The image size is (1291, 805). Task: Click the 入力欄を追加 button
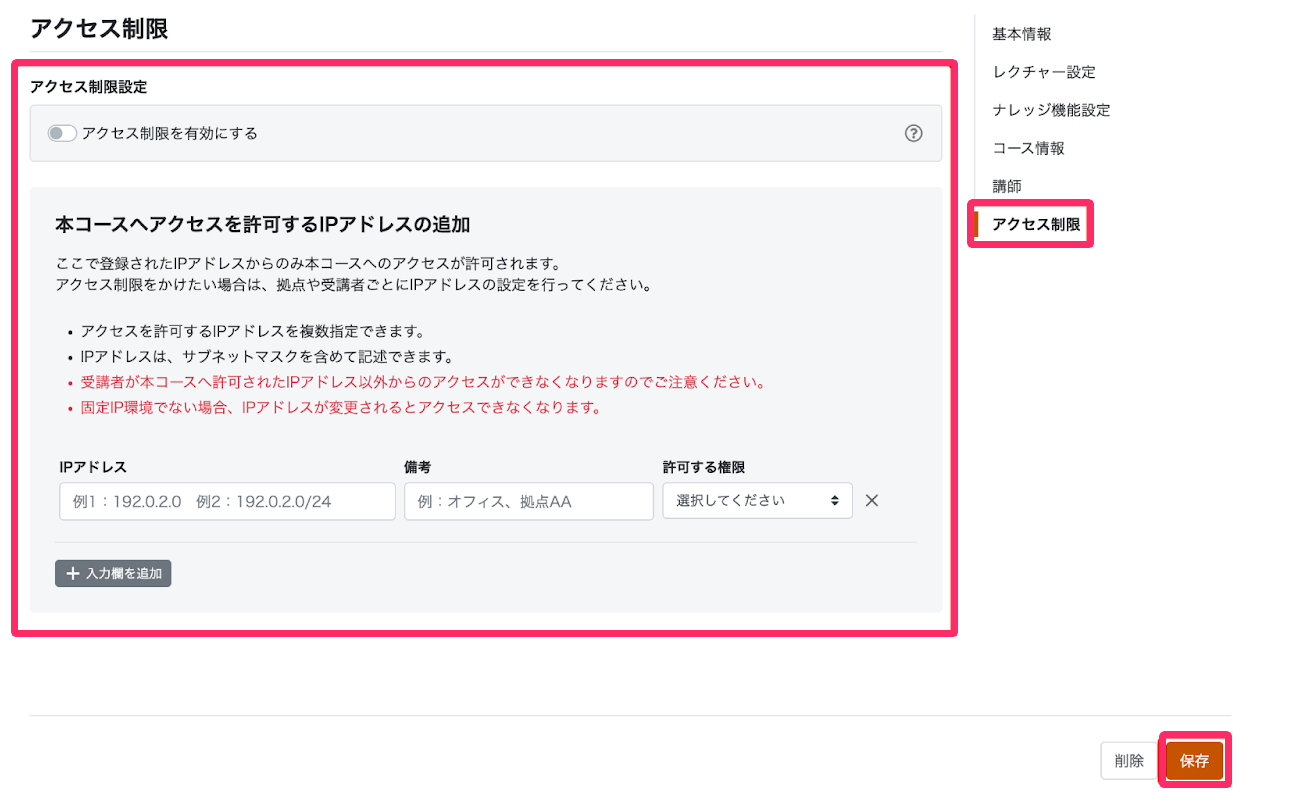pyautogui.click(x=113, y=573)
